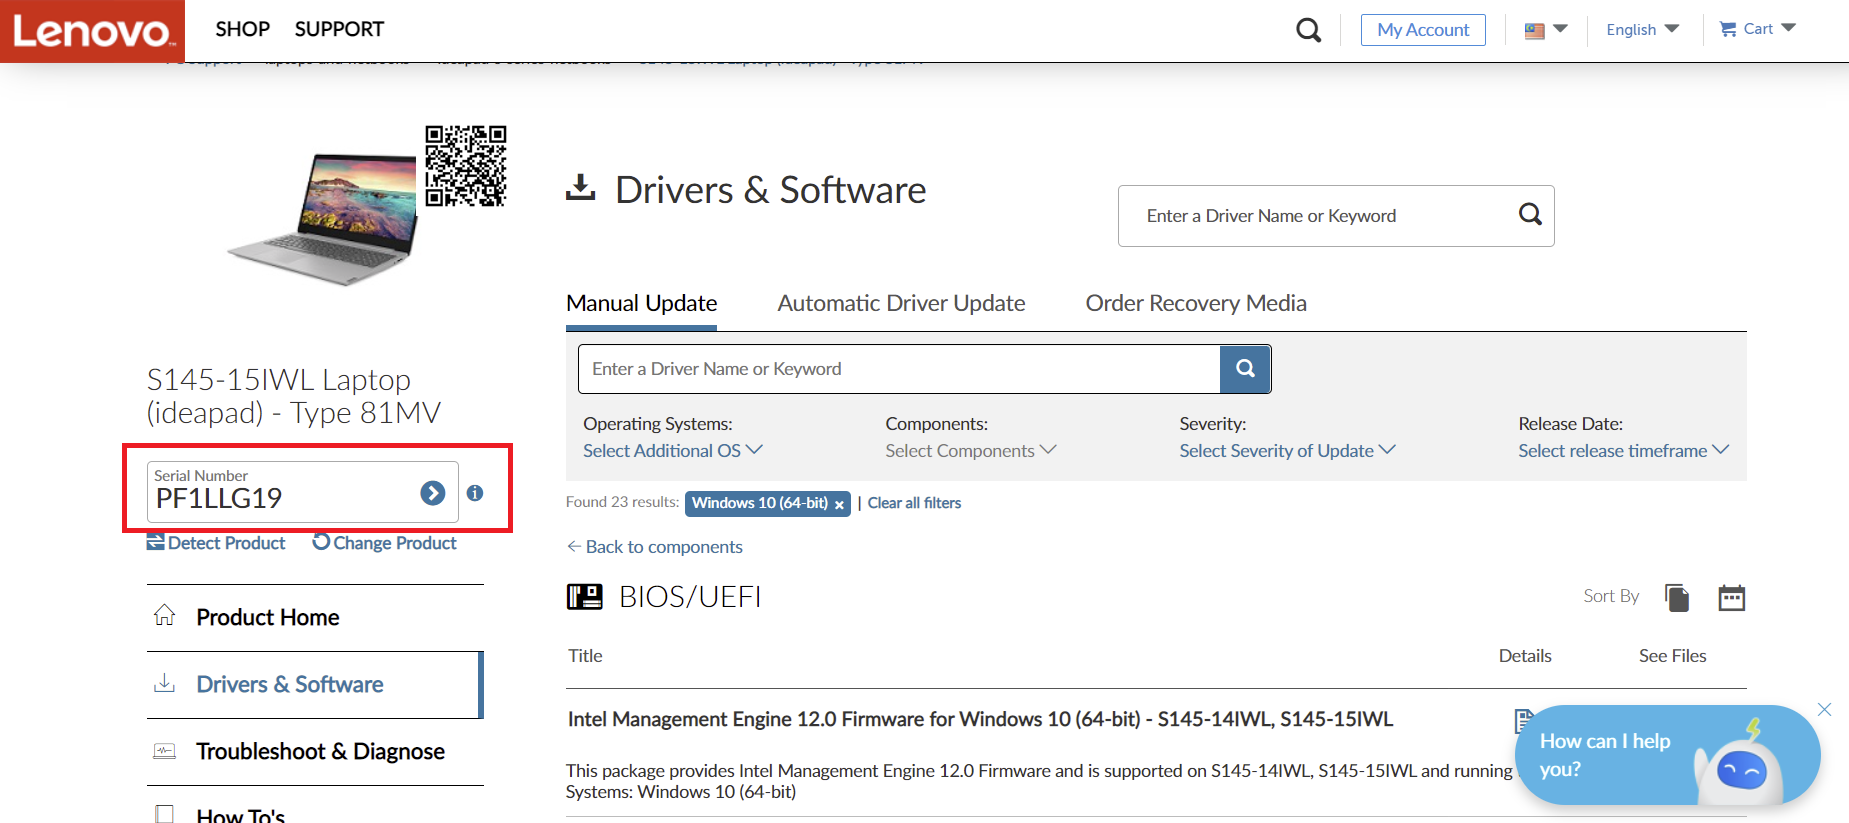Image resolution: width=1849 pixels, height=823 pixels.
Task: Open the country flag selector dropdown
Action: (1546, 30)
